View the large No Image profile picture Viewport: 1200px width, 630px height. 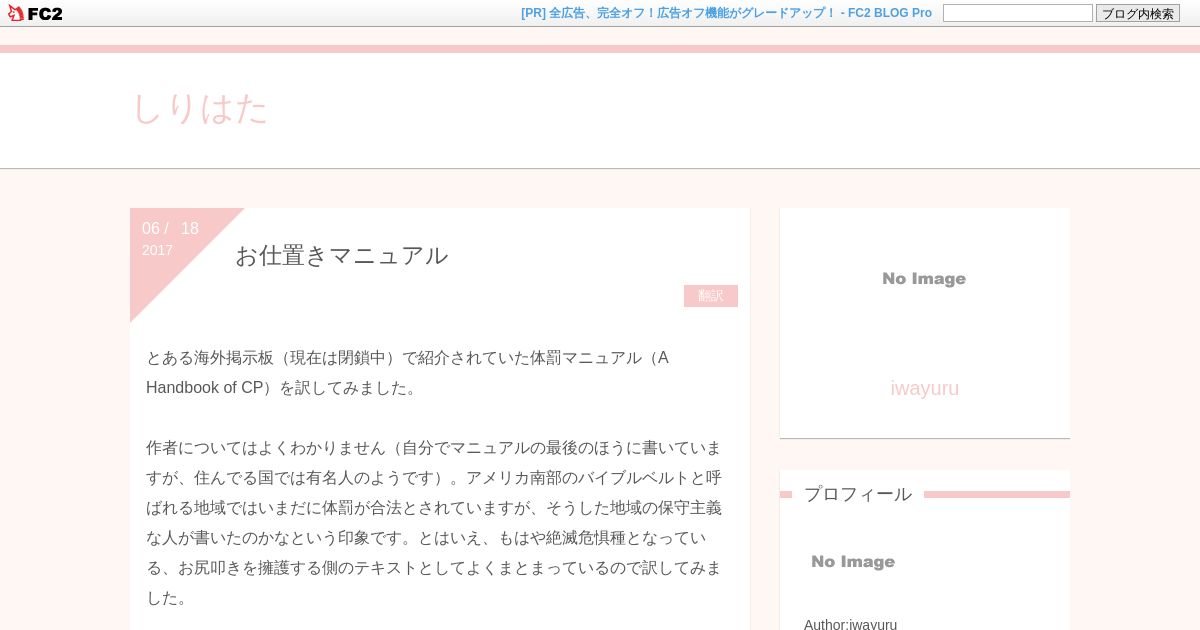click(x=924, y=279)
